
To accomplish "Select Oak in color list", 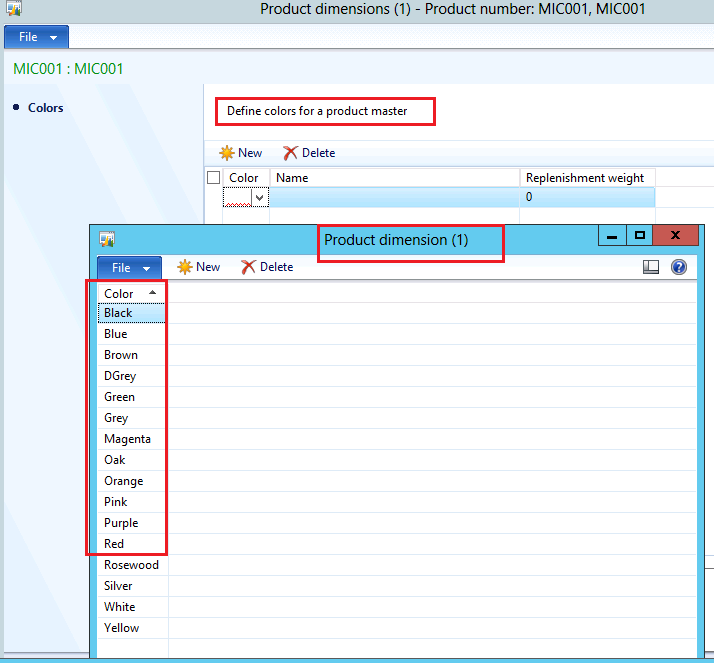I will 131,459.
